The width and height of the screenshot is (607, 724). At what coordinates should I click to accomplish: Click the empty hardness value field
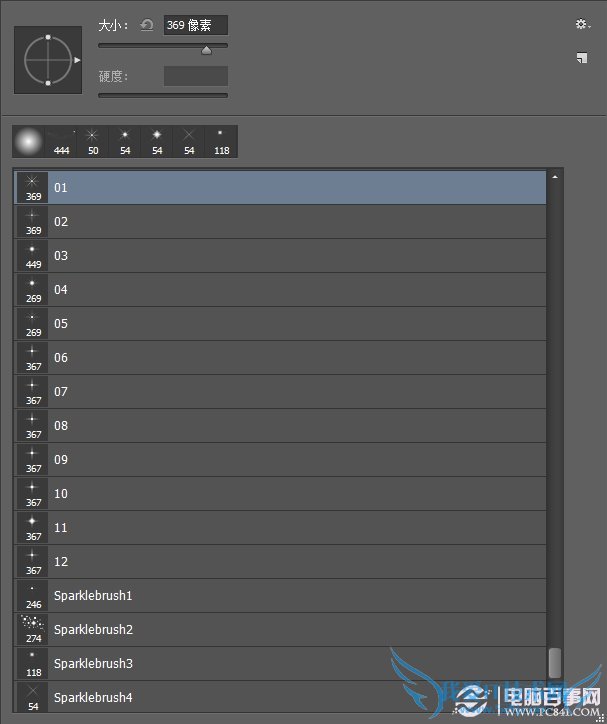pyautogui.click(x=196, y=76)
